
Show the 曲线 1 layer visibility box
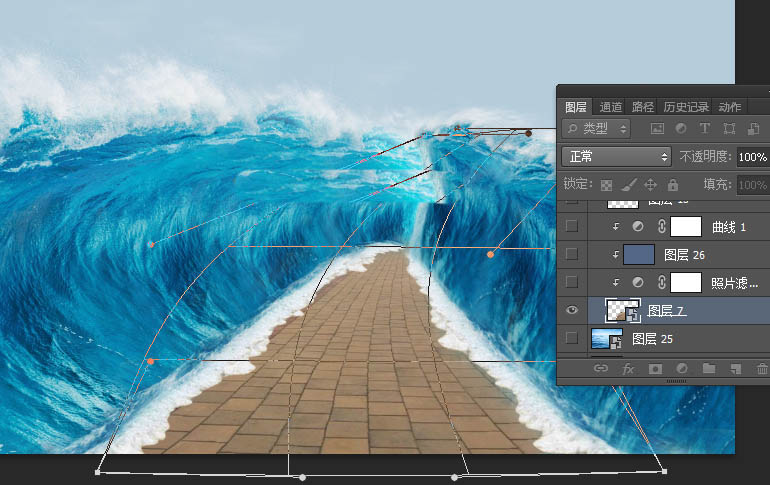[x=572, y=226]
